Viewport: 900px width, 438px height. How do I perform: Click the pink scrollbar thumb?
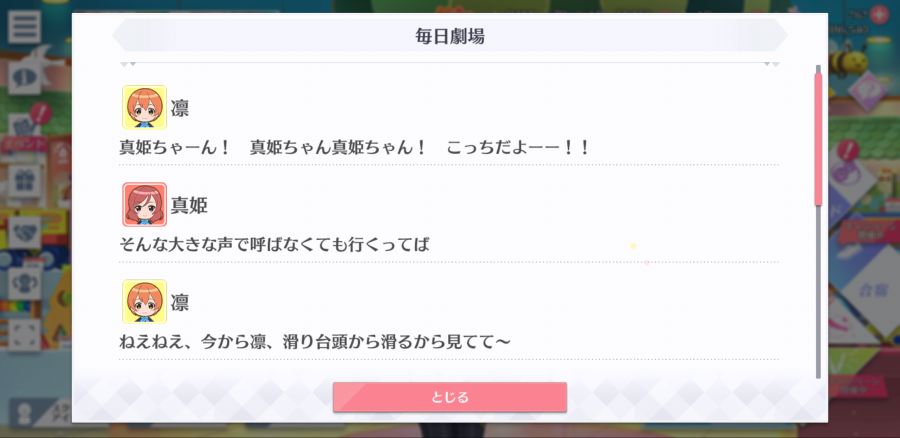click(x=818, y=137)
